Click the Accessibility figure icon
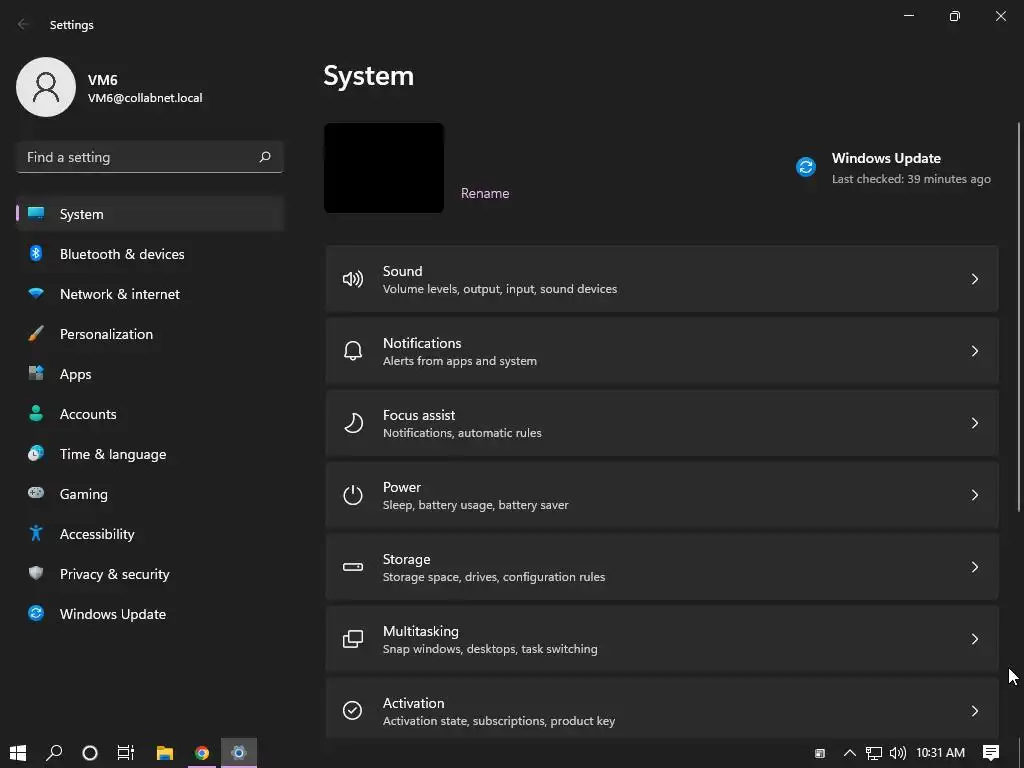The height and width of the screenshot is (768, 1024). click(36, 534)
